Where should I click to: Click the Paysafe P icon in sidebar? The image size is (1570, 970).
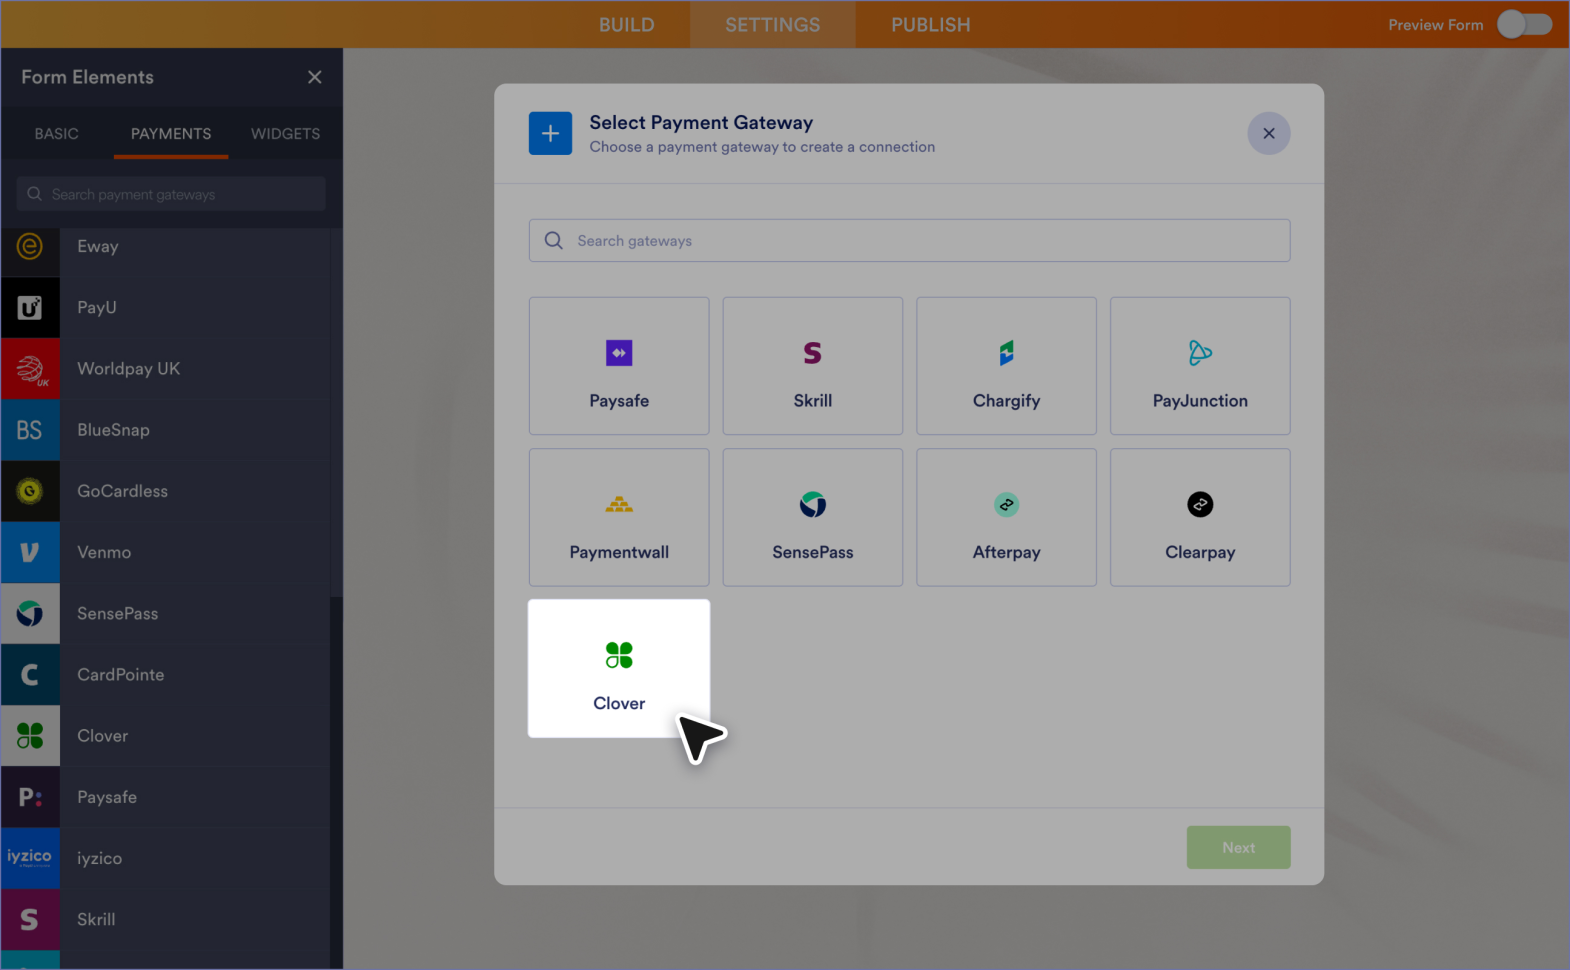(x=30, y=797)
